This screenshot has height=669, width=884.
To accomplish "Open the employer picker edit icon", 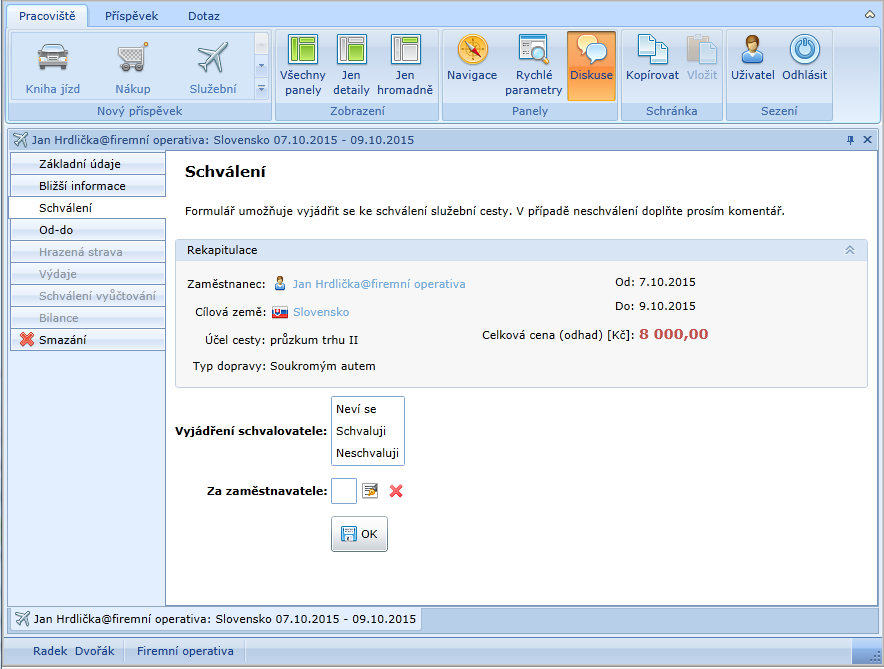I will tap(370, 491).
